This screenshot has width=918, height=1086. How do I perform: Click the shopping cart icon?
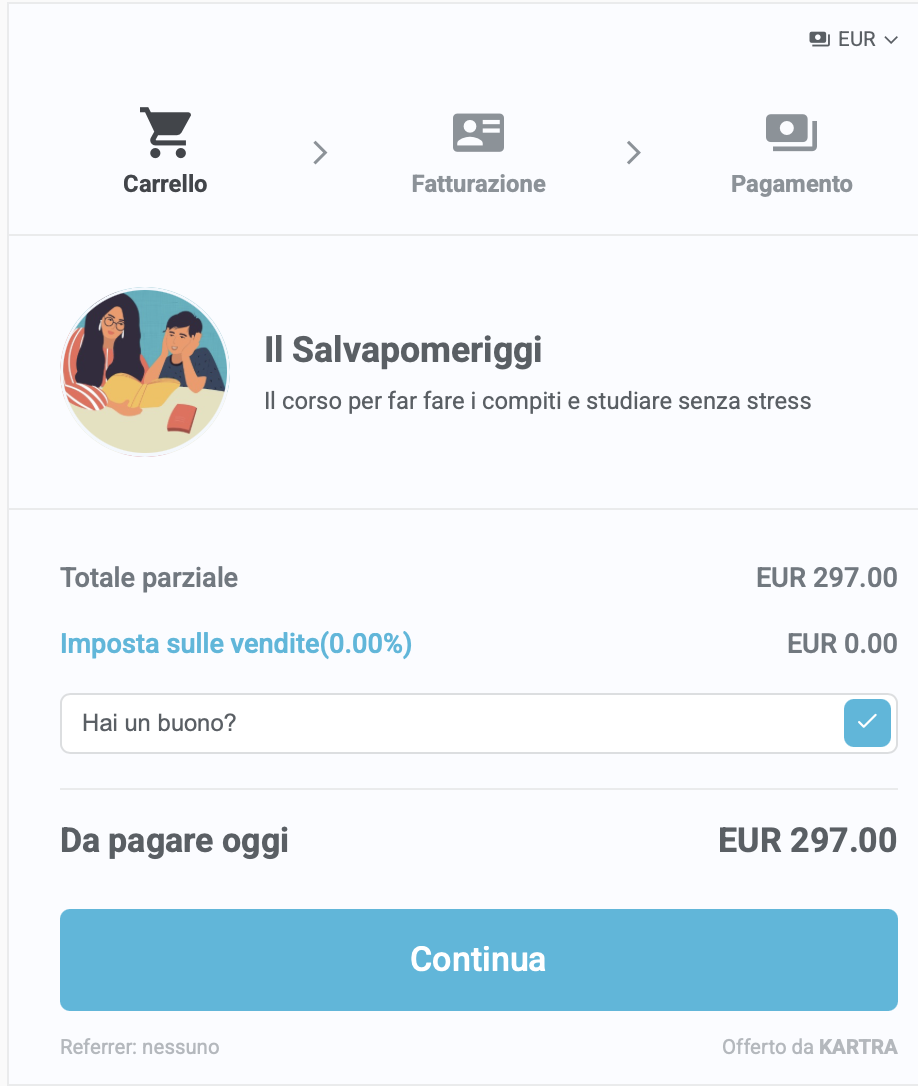(x=165, y=133)
